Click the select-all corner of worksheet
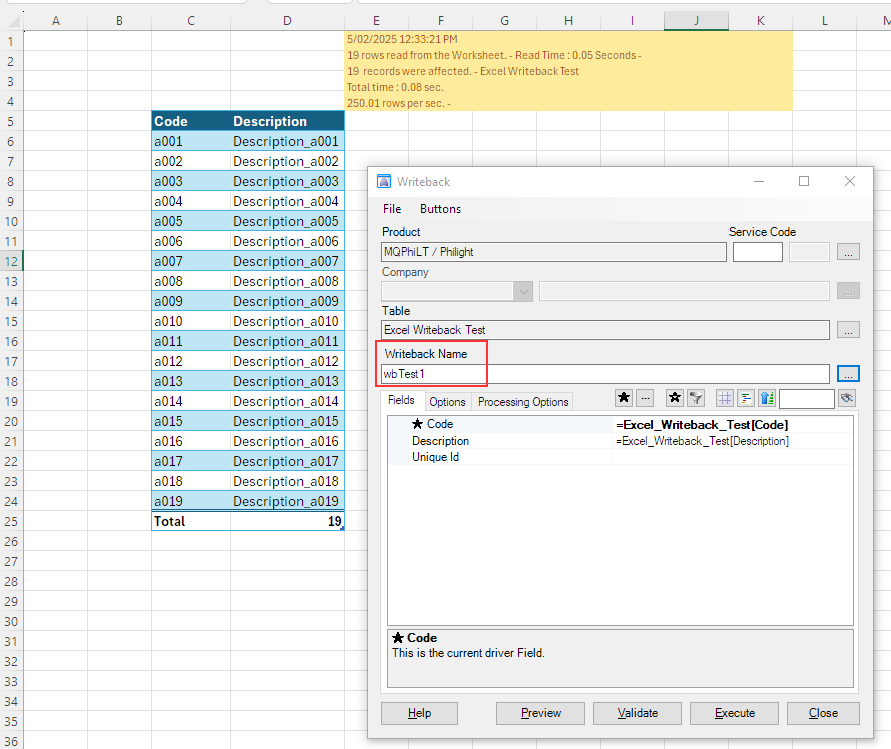Screen dimensions: 891x749 click(x=12, y=21)
